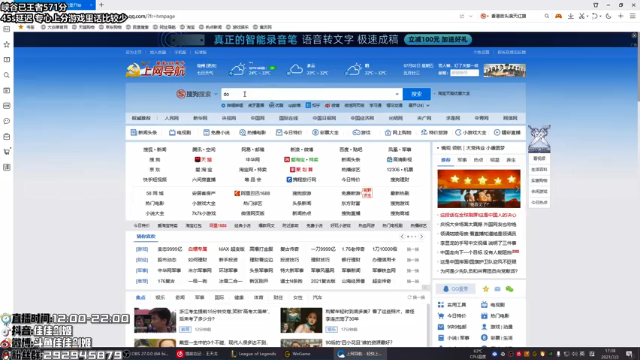The height and width of the screenshot is (360, 640).
Task: Click the 电视剧 category in the icon row
Action: [180, 133]
